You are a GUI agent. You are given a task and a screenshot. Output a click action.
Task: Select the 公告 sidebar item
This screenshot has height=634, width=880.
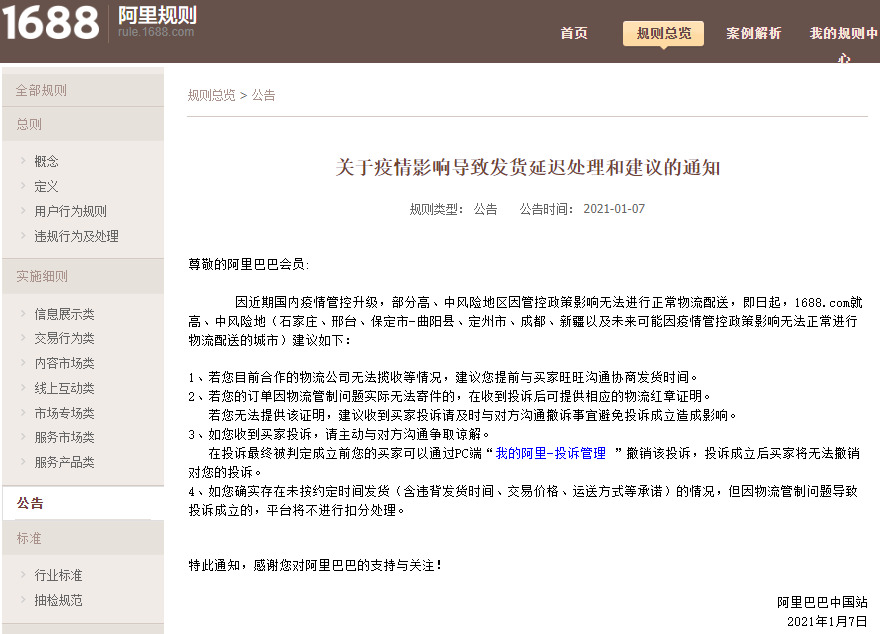[x=83, y=503]
